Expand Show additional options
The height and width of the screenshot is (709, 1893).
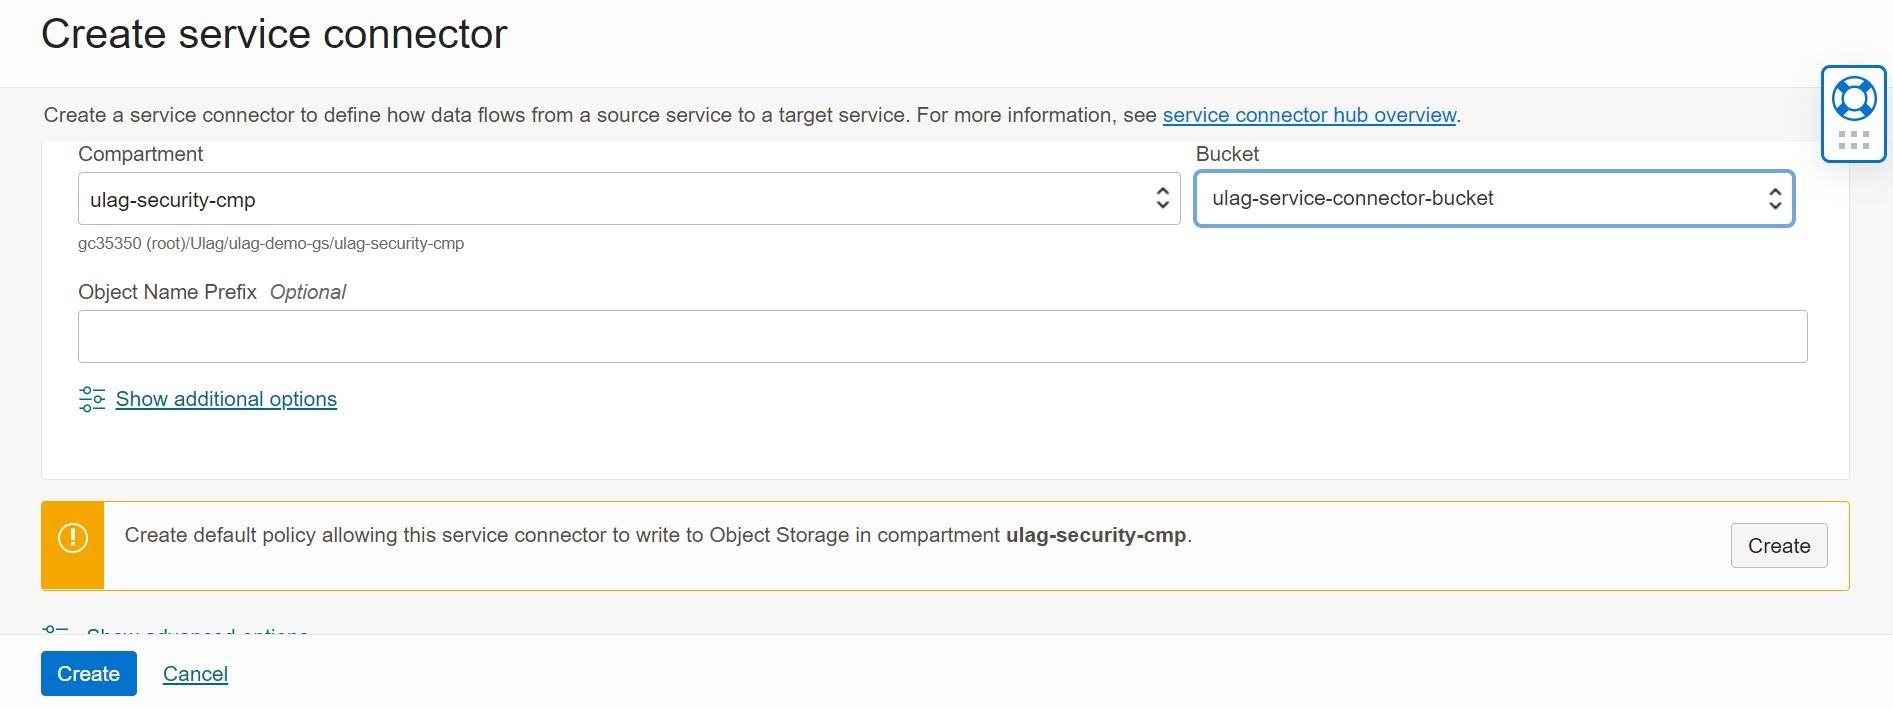click(226, 399)
